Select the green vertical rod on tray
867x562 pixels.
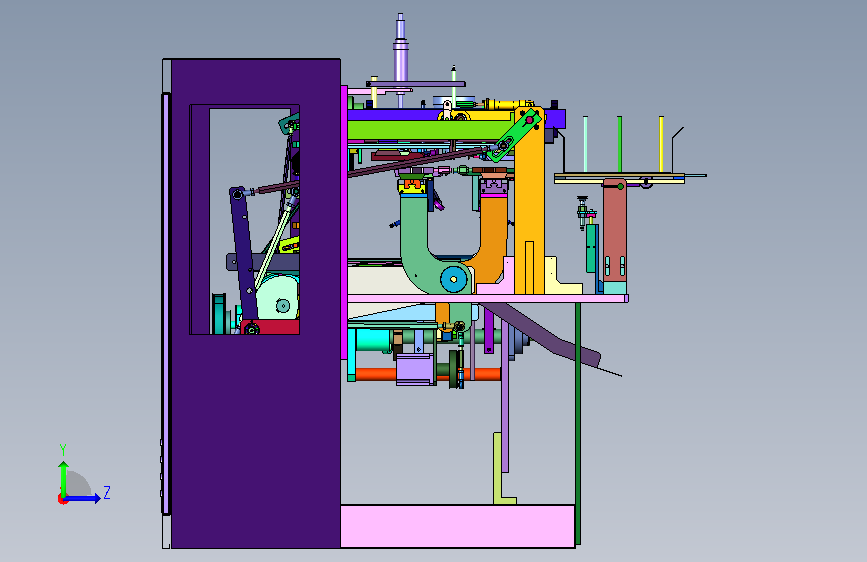click(620, 144)
